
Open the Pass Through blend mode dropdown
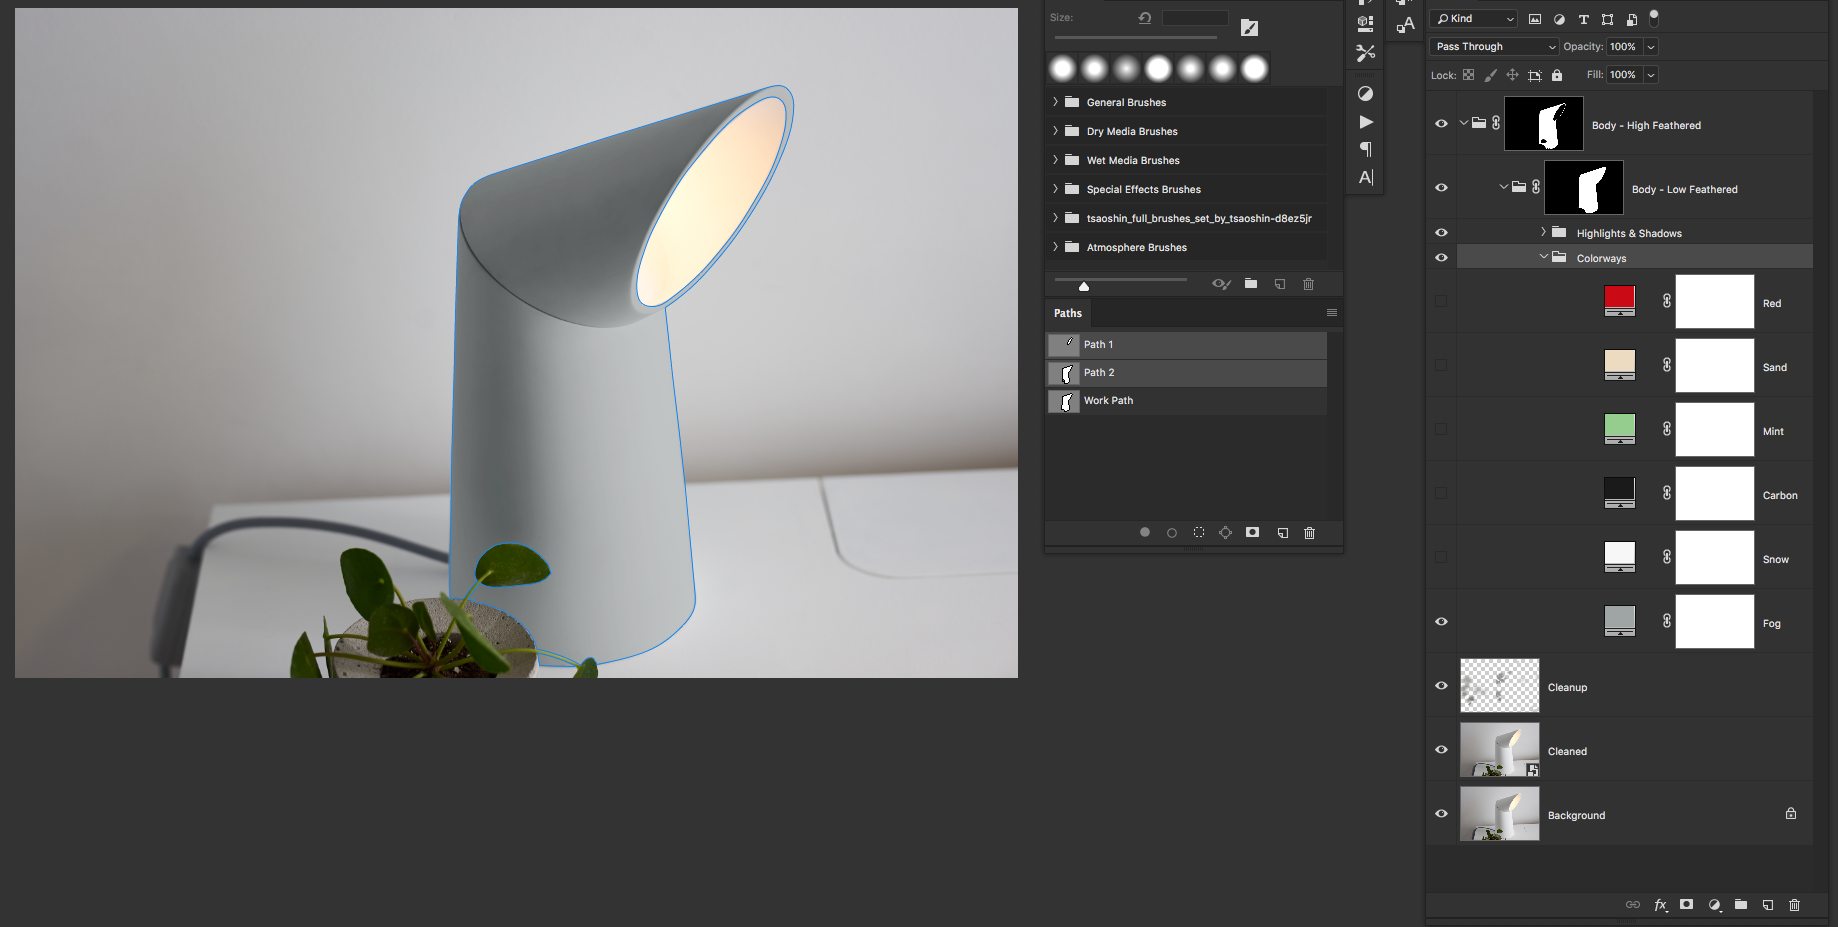tap(1494, 47)
